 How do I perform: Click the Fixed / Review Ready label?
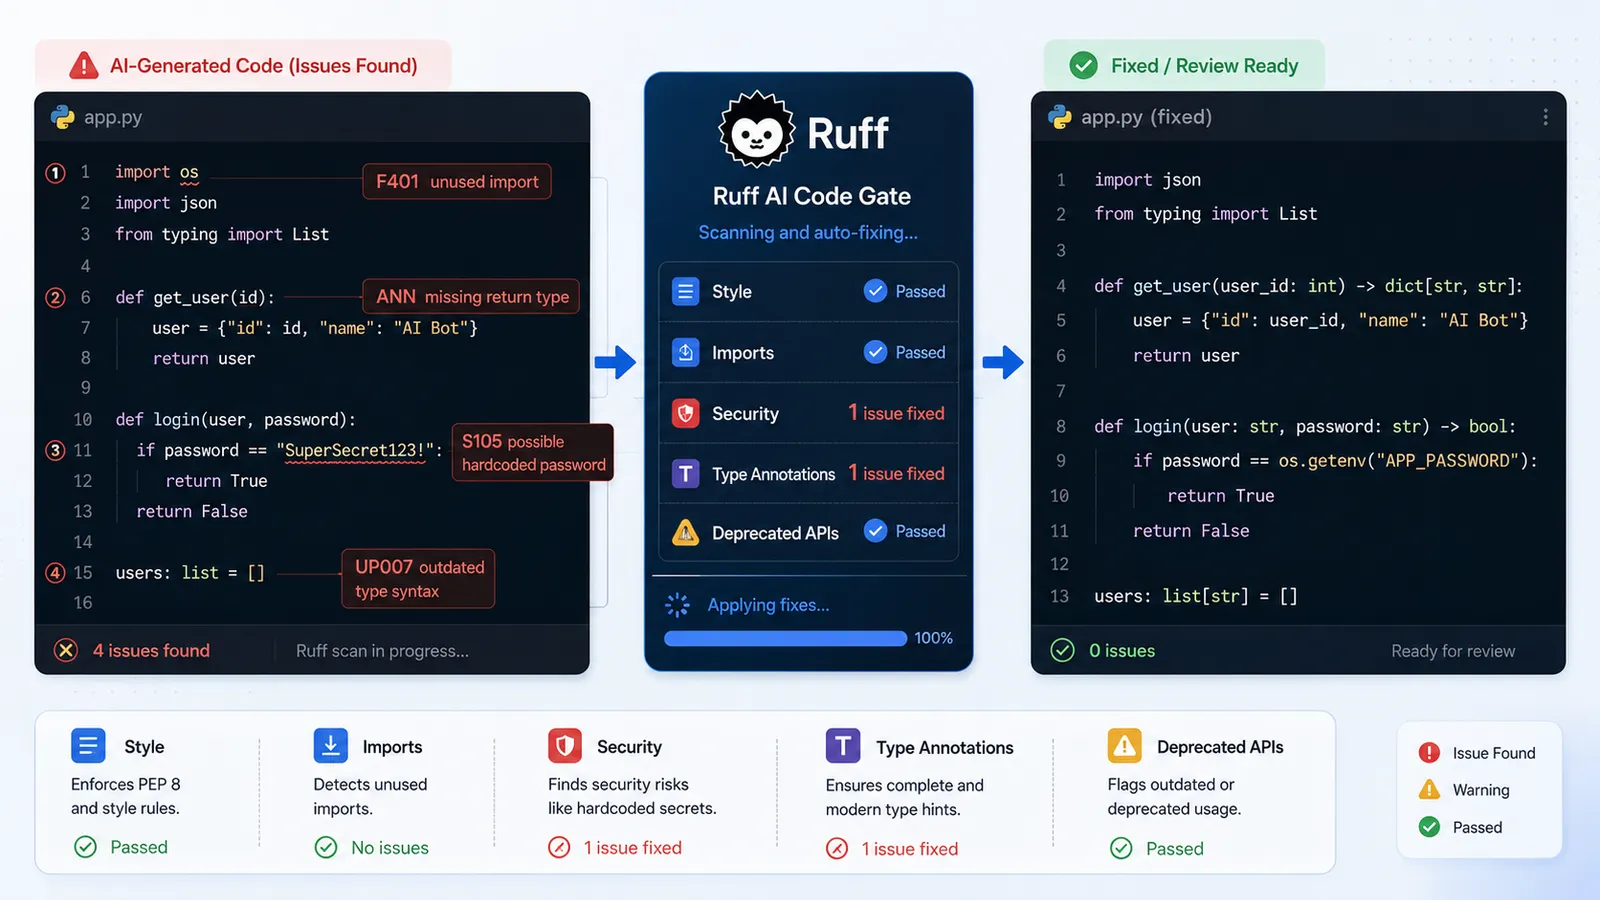(x=1204, y=66)
